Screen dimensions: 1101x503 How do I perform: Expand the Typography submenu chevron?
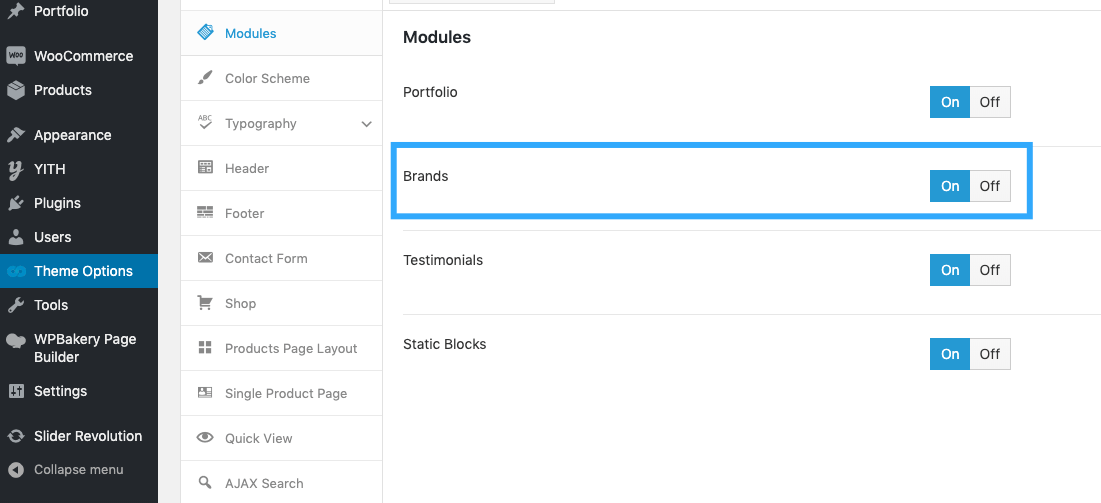click(x=367, y=124)
